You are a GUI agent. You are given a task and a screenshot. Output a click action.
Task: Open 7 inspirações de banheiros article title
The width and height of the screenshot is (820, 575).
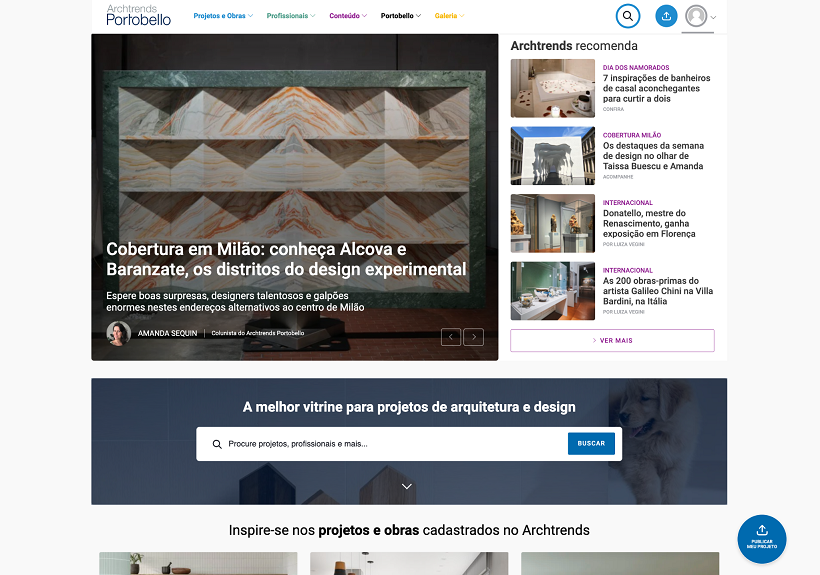[x=656, y=88]
